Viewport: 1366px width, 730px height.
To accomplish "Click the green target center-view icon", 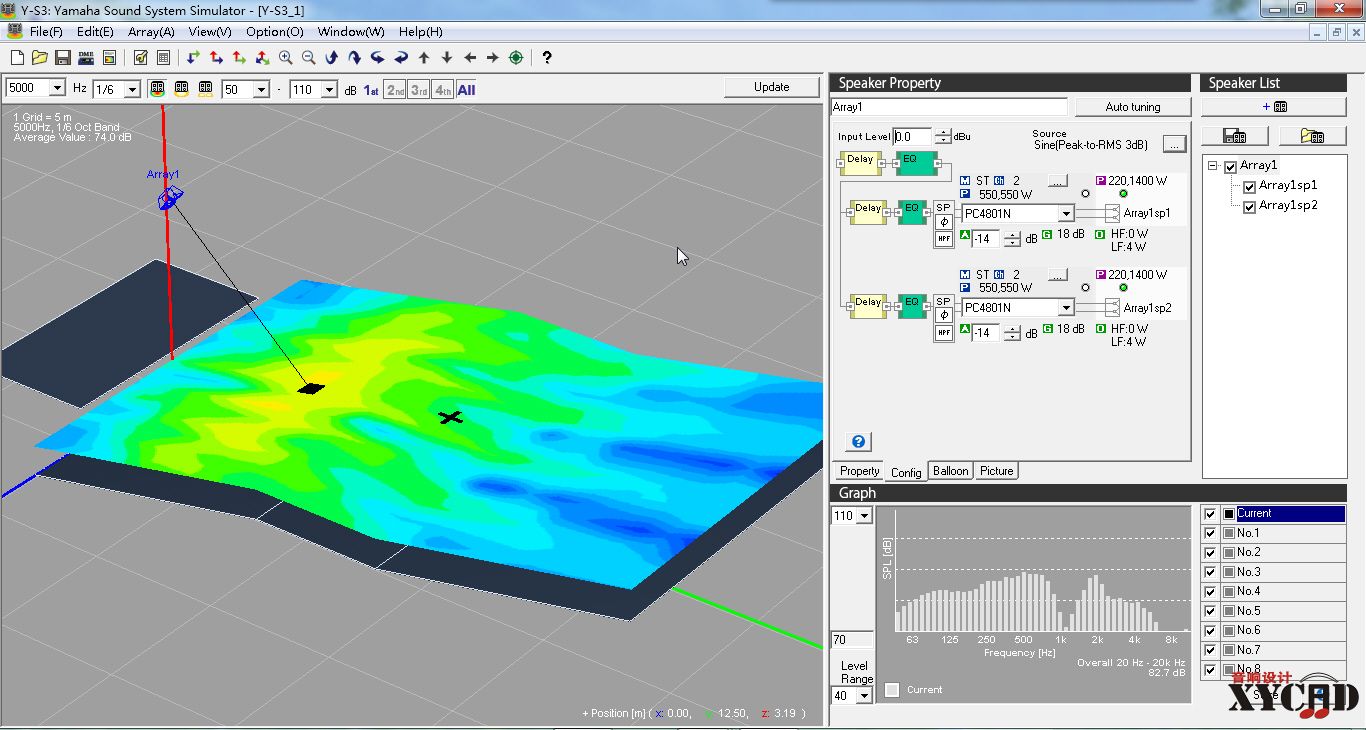I will tap(516, 58).
